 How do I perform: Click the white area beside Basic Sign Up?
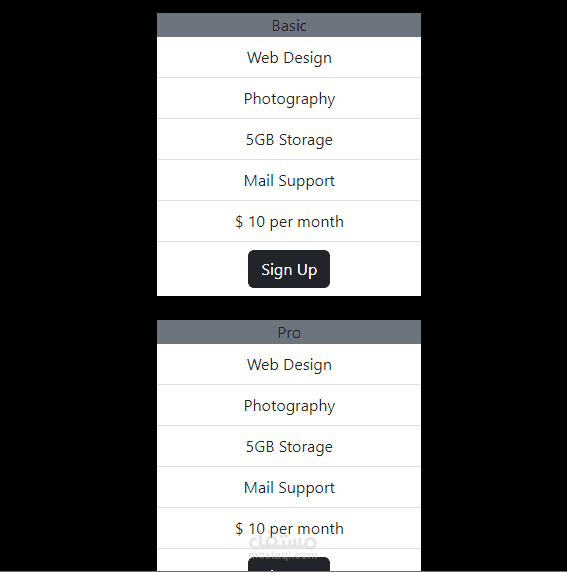click(x=375, y=269)
